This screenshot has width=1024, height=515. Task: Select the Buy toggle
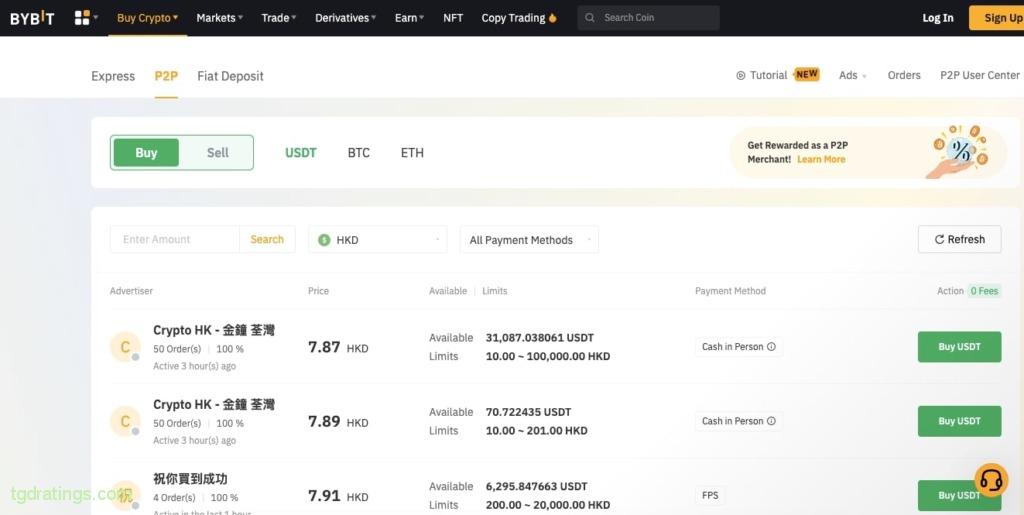(x=146, y=153)
